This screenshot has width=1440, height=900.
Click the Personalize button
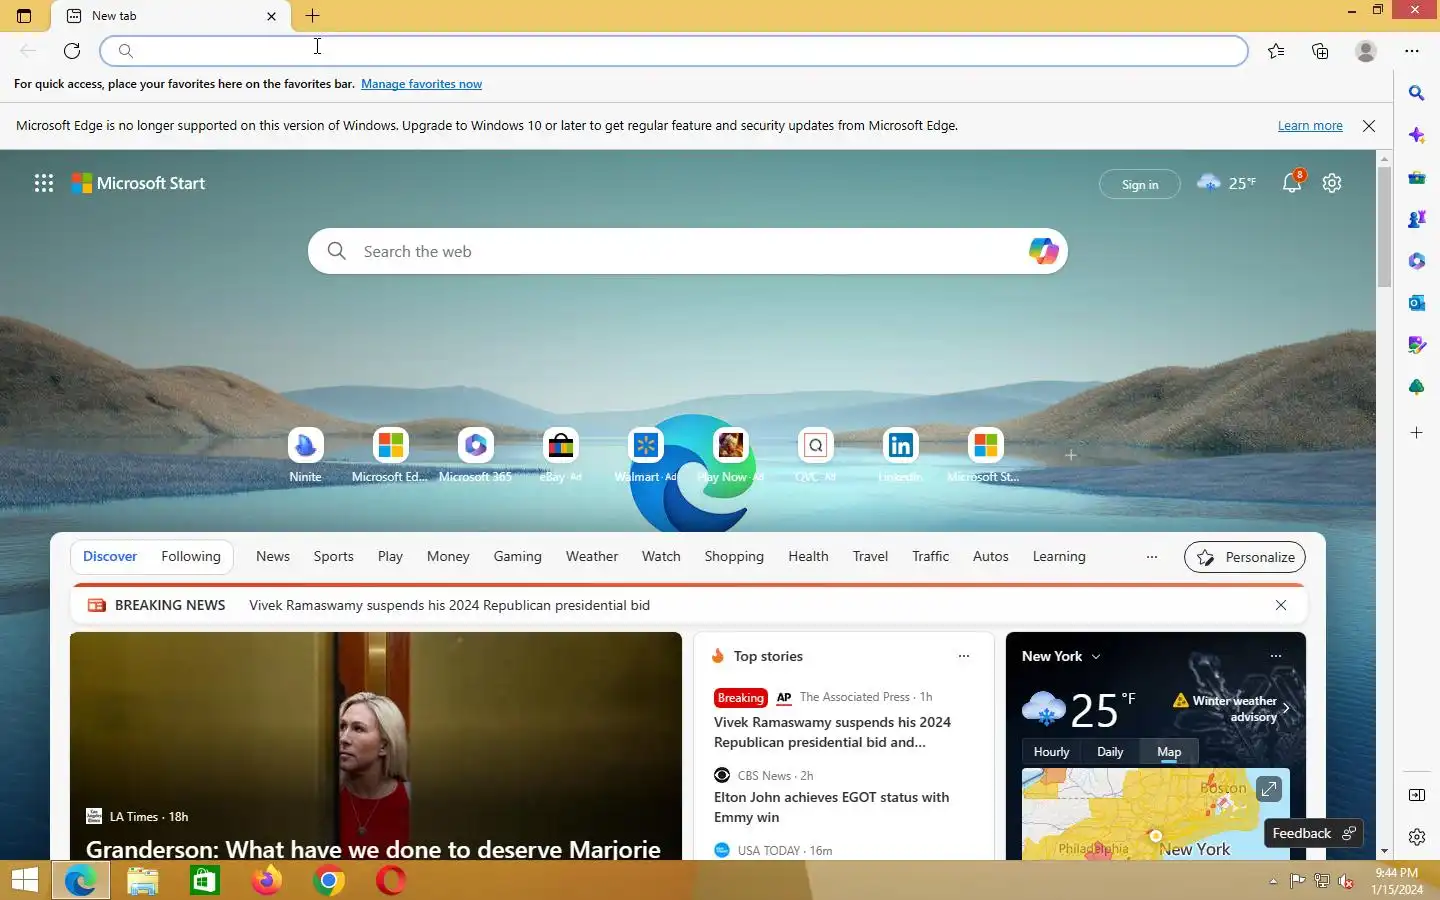pyautogui.click(x=1245, y=557)
